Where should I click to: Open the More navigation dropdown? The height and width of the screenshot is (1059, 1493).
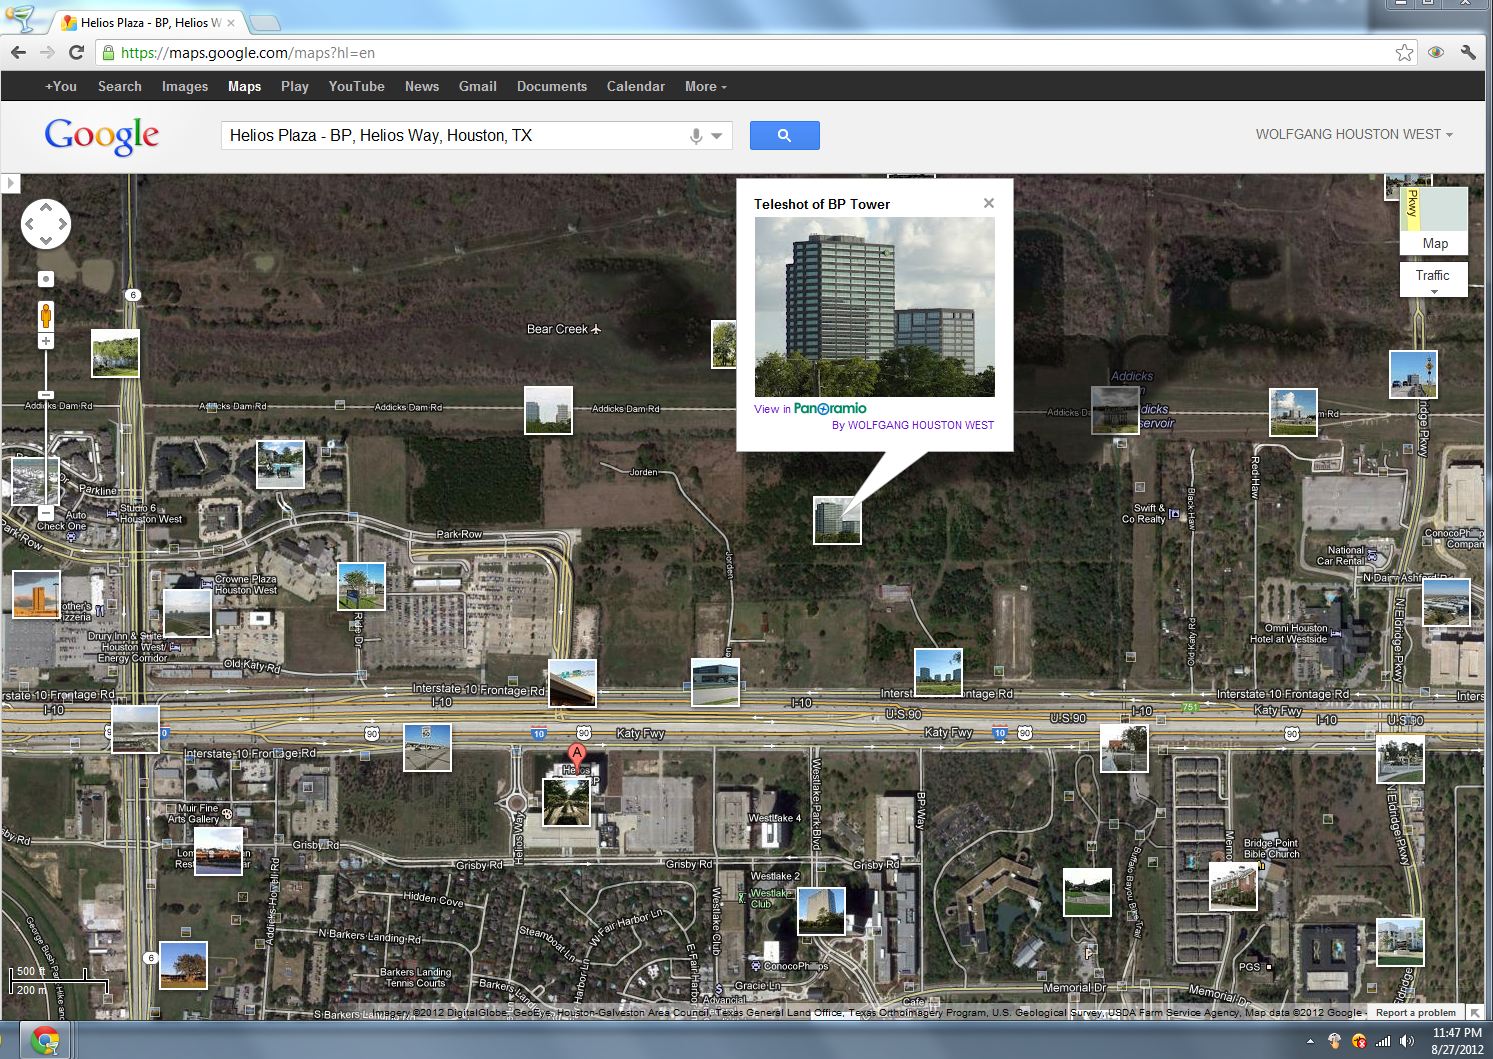tap(703, 87)
